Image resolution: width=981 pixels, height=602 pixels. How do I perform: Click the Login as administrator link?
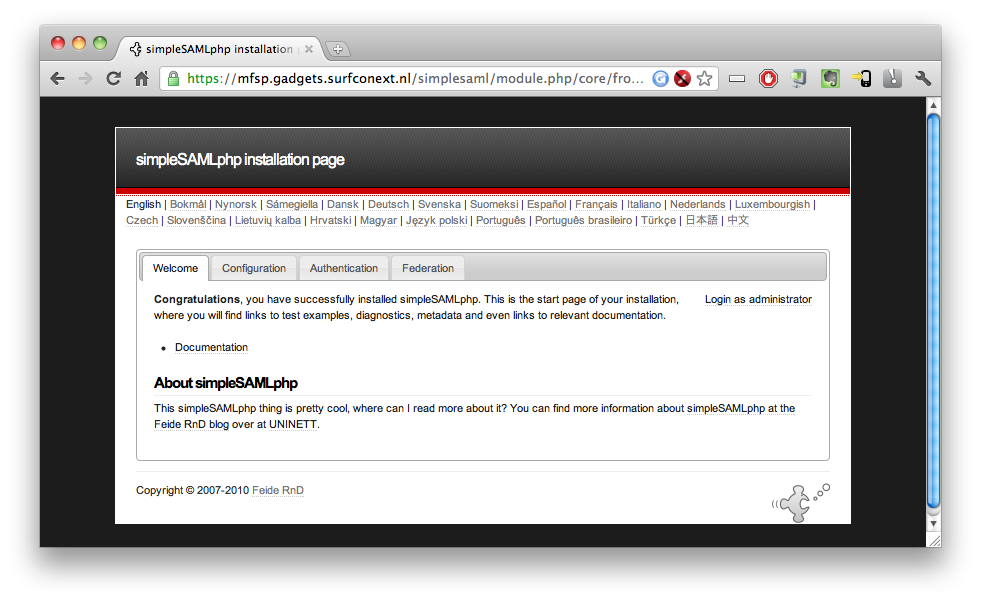tap(758, 300)
